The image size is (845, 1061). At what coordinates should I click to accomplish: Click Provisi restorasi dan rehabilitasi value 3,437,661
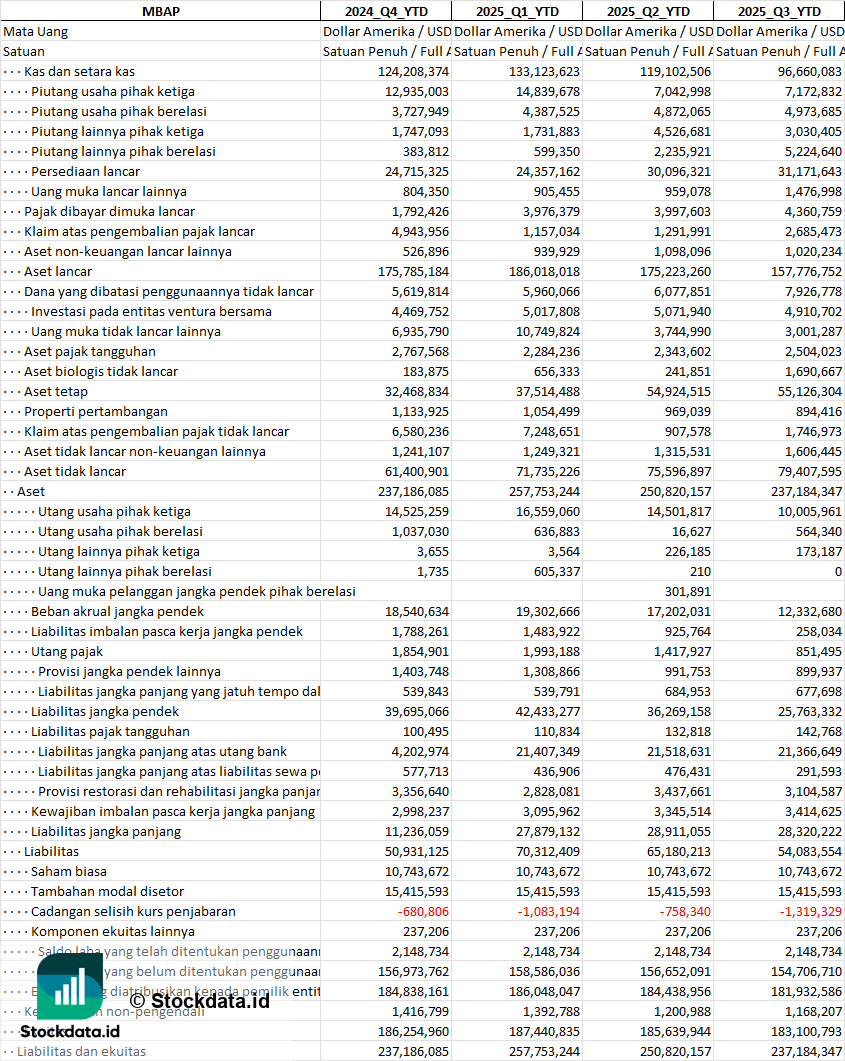682,791
